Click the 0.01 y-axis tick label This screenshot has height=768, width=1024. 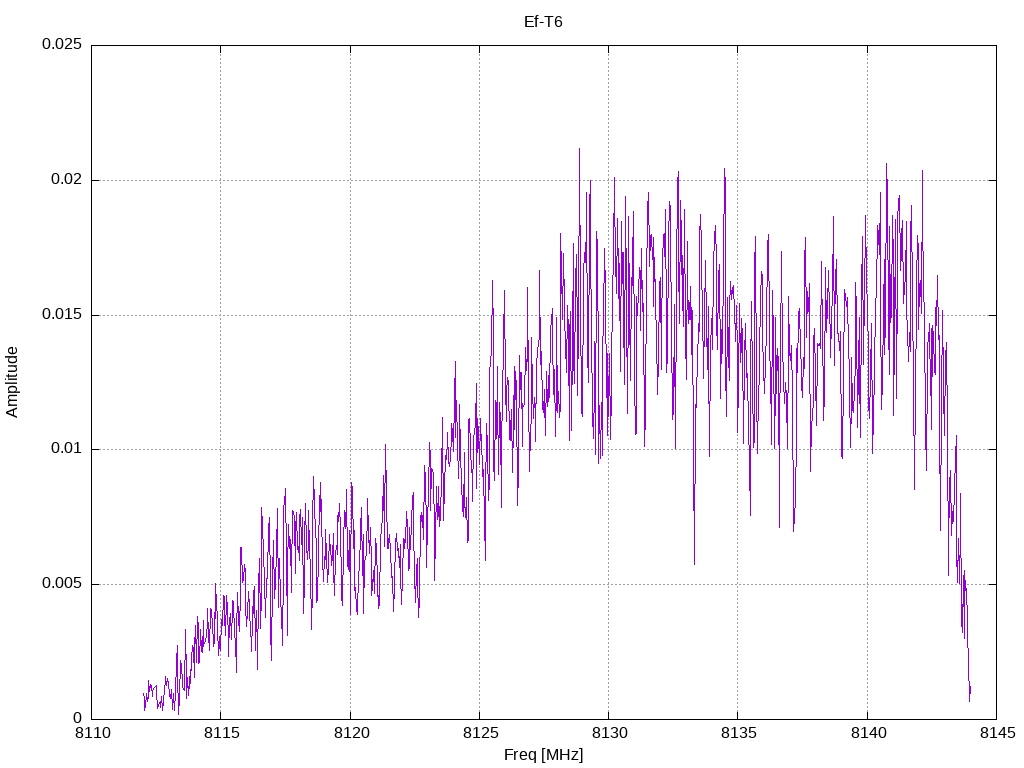coord(67,449)
